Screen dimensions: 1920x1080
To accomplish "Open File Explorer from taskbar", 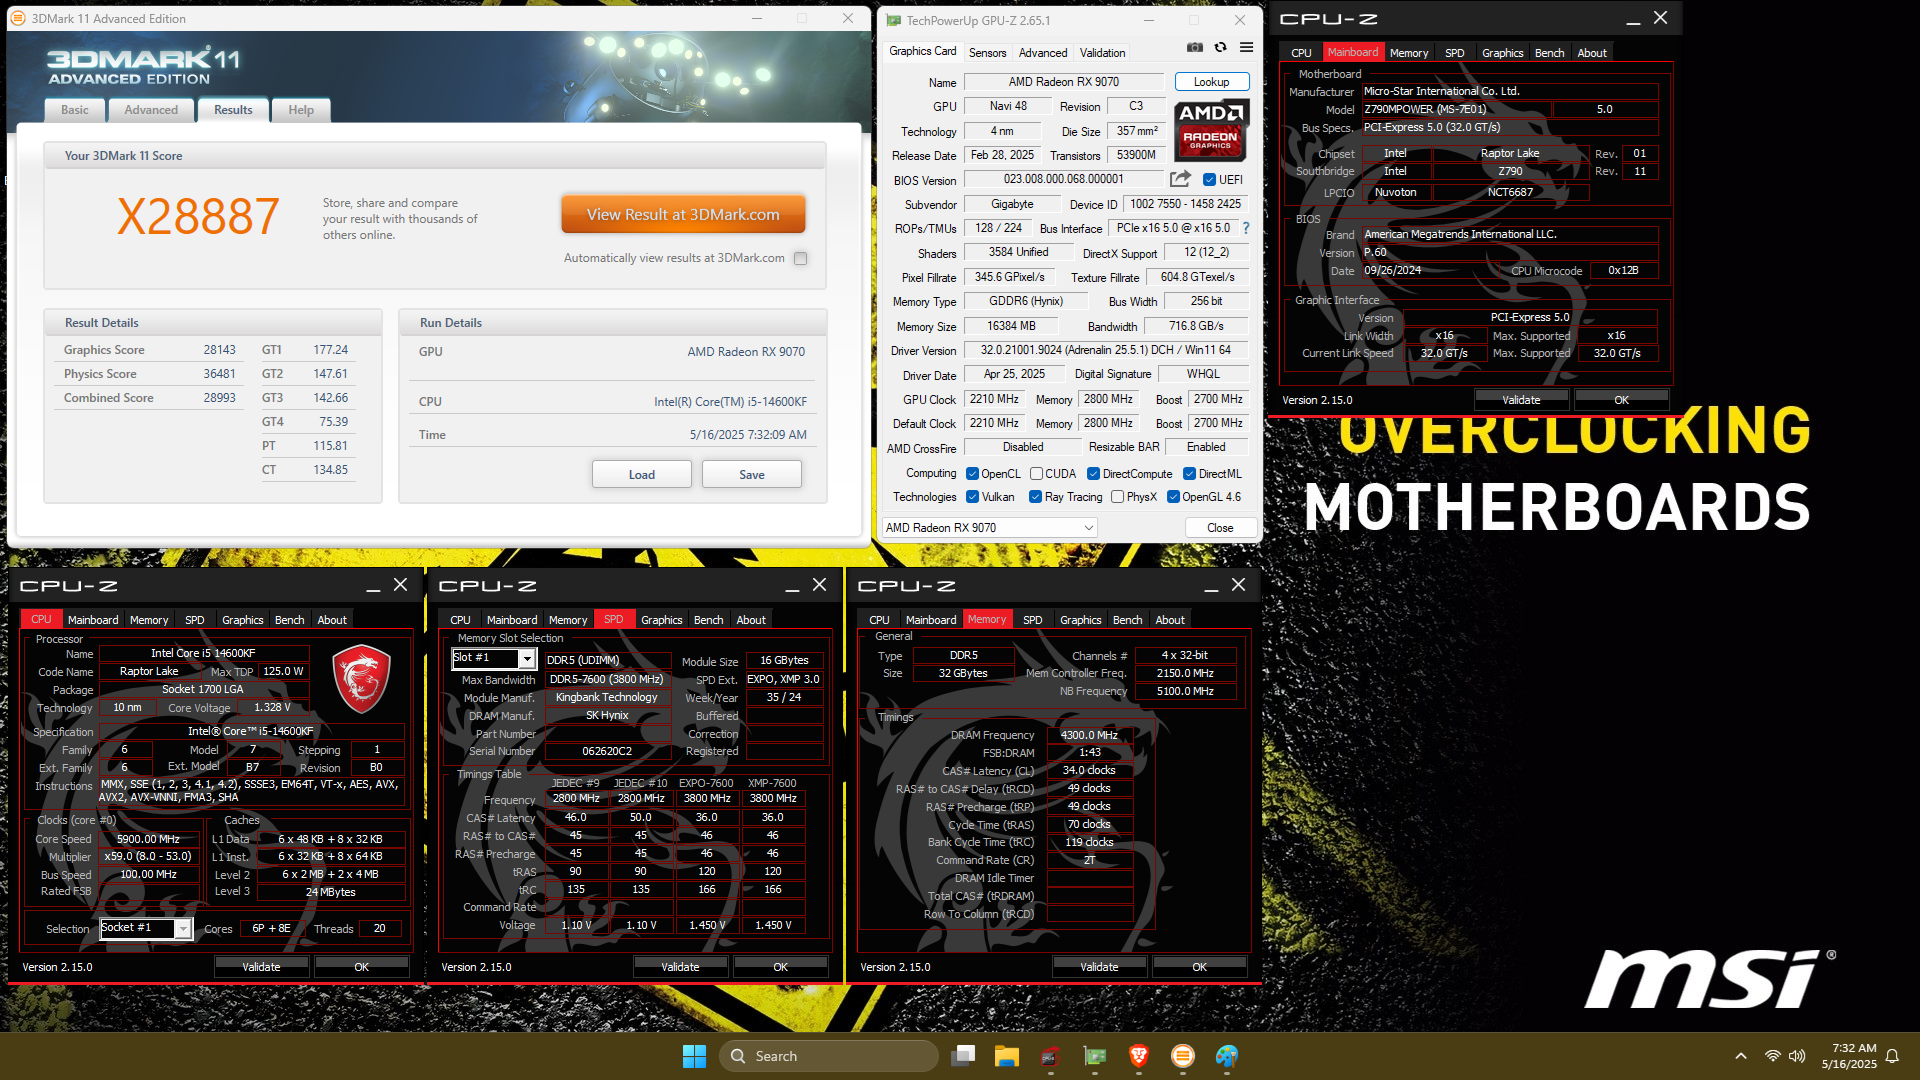I will (x=1006, y=1056).
